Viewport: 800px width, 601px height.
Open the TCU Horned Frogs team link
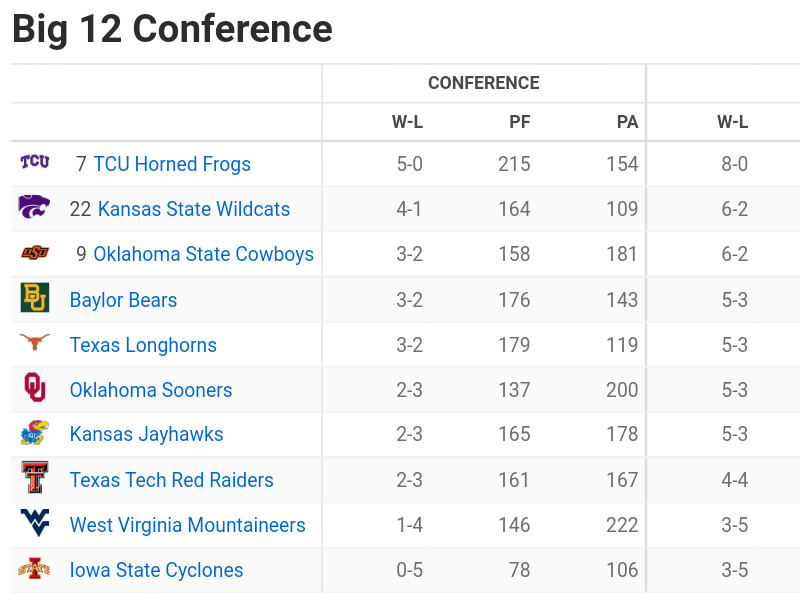172,164
